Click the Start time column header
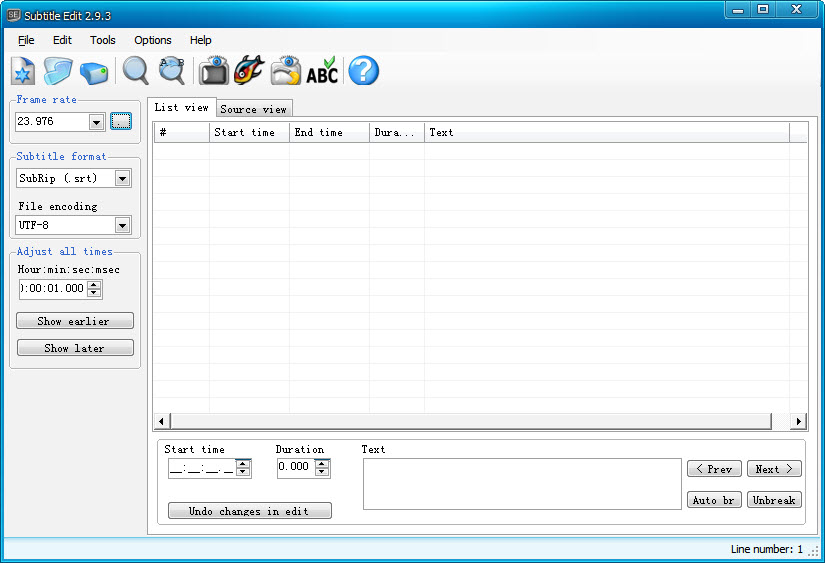 point(249,133)
